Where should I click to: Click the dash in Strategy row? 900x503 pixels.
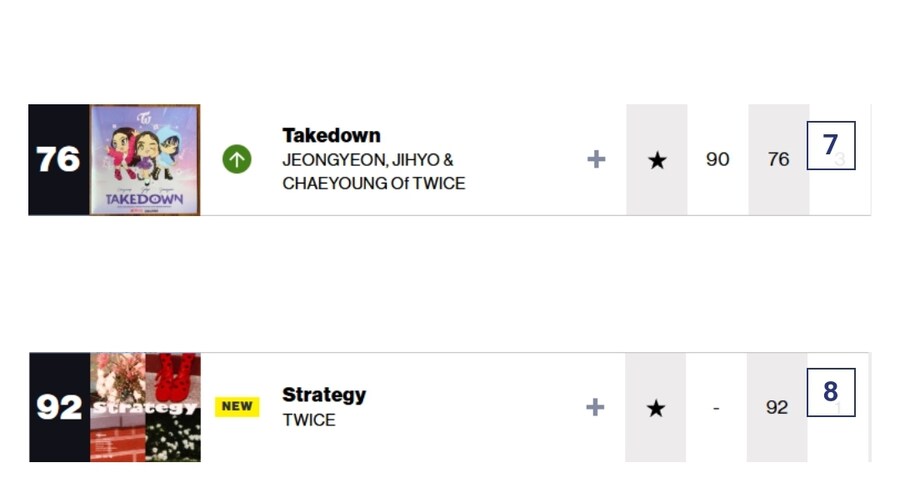click(x=716, y=408)
